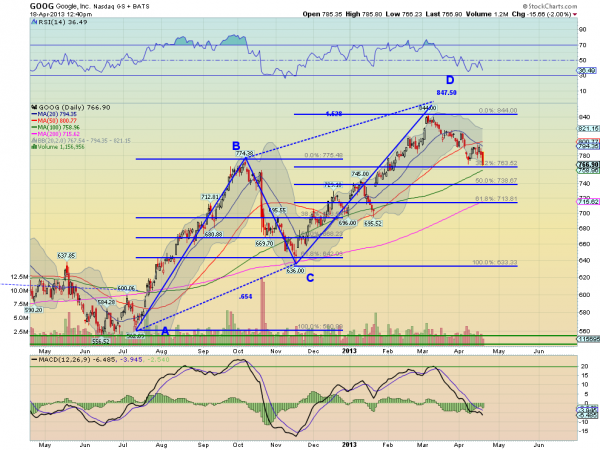
Task: Click the 636.00 low price label
Action: pyautogui.click(x=295, y=271)
